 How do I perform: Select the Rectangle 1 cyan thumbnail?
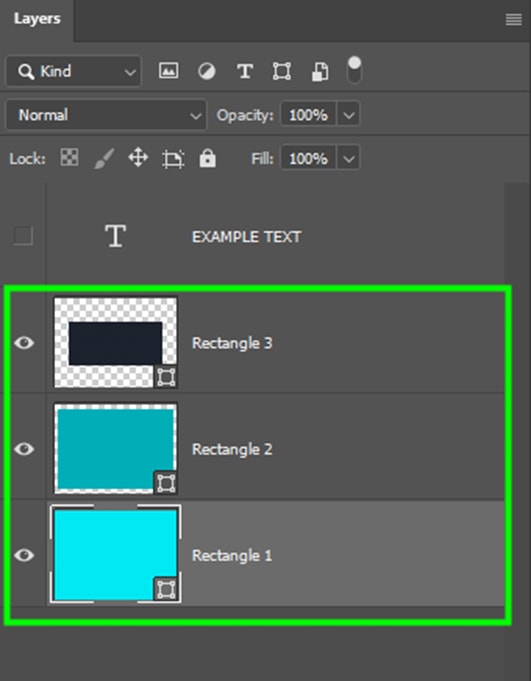(115, 554)
